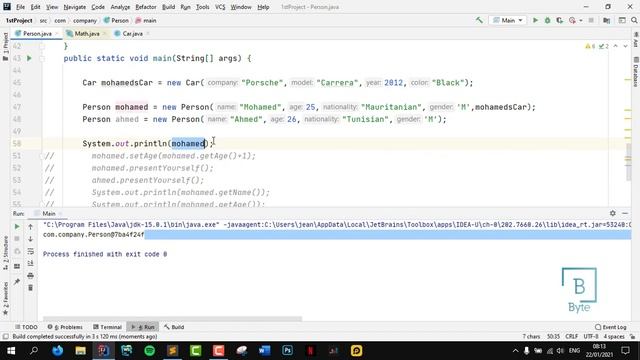
Task: Toggle the Favorites tool window stripe
Action: pos(5,298)
